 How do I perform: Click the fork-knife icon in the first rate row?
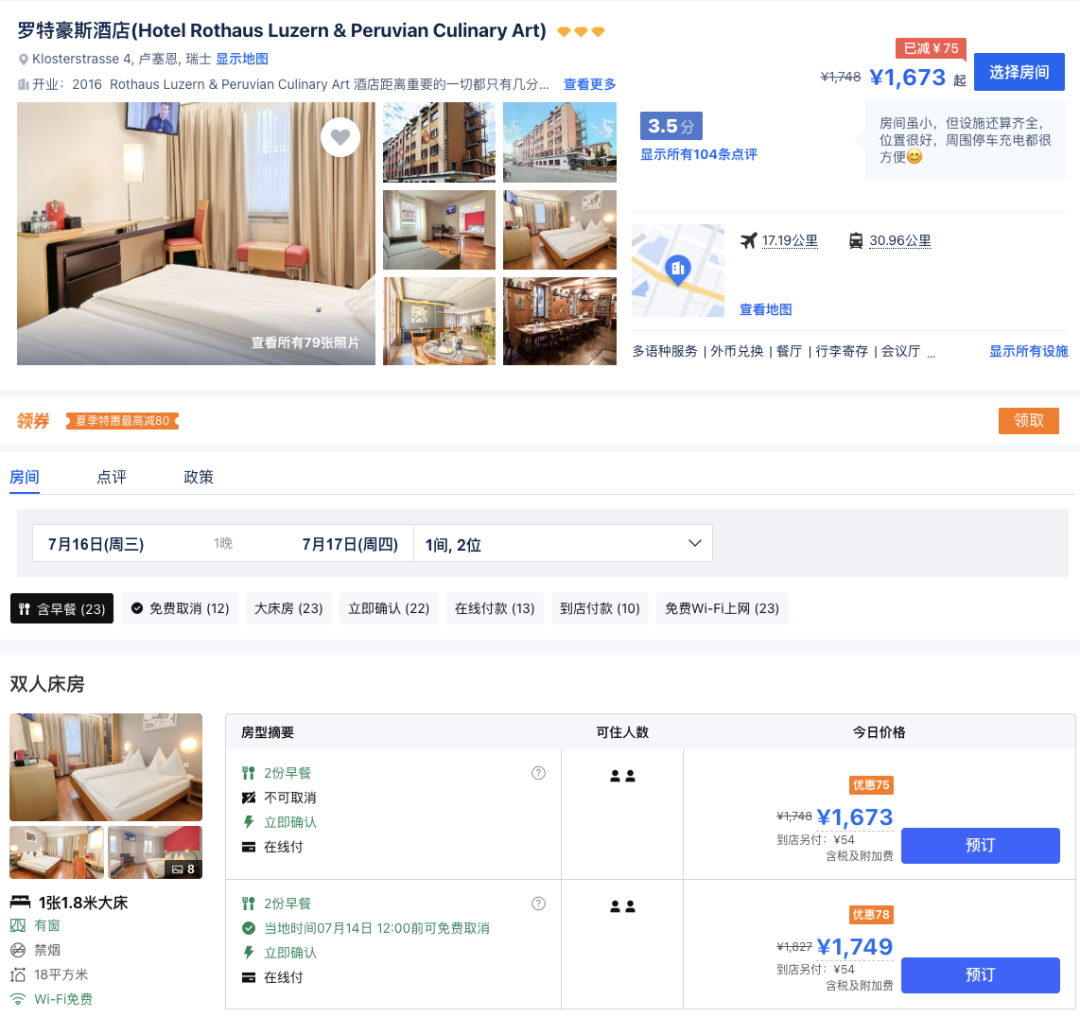coord(249,773)
